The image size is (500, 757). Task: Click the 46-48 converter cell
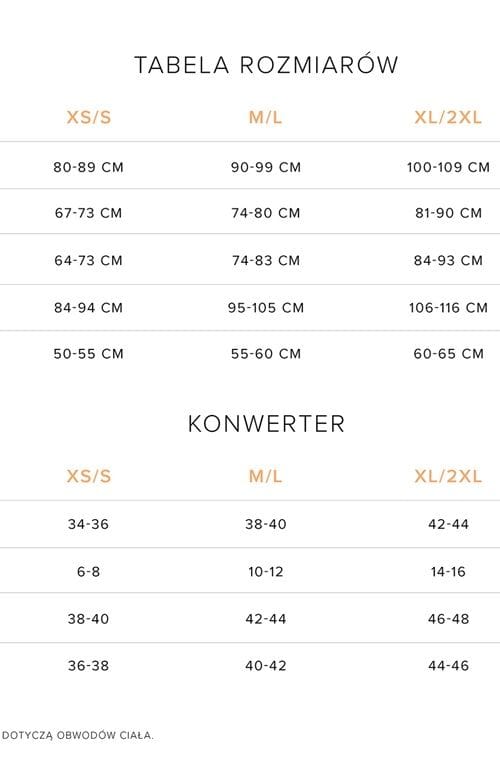pos(448,618)
